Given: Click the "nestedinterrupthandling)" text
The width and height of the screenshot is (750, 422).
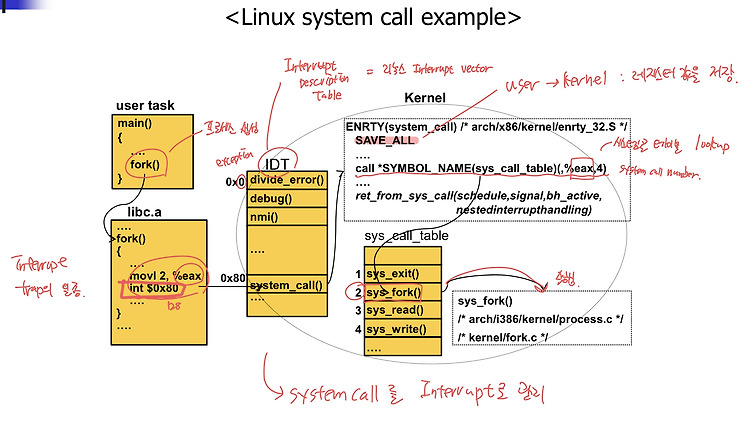Looking at the screenshot, I should click(x=524, y=210).
